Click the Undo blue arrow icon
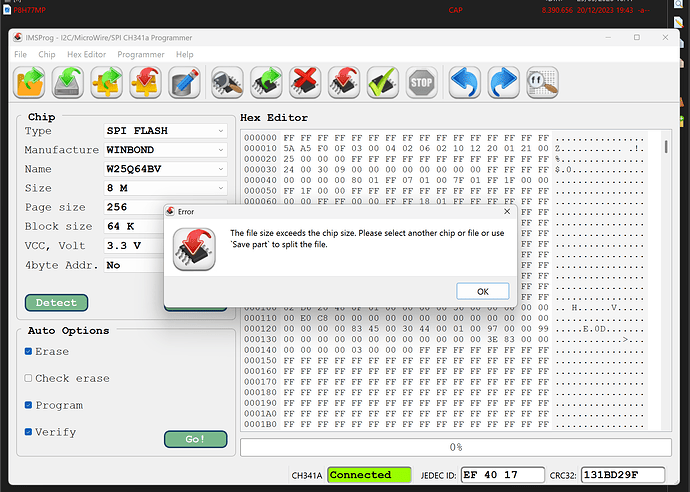The width and height of the screenshot is (690, 492). tap(465, 82)
